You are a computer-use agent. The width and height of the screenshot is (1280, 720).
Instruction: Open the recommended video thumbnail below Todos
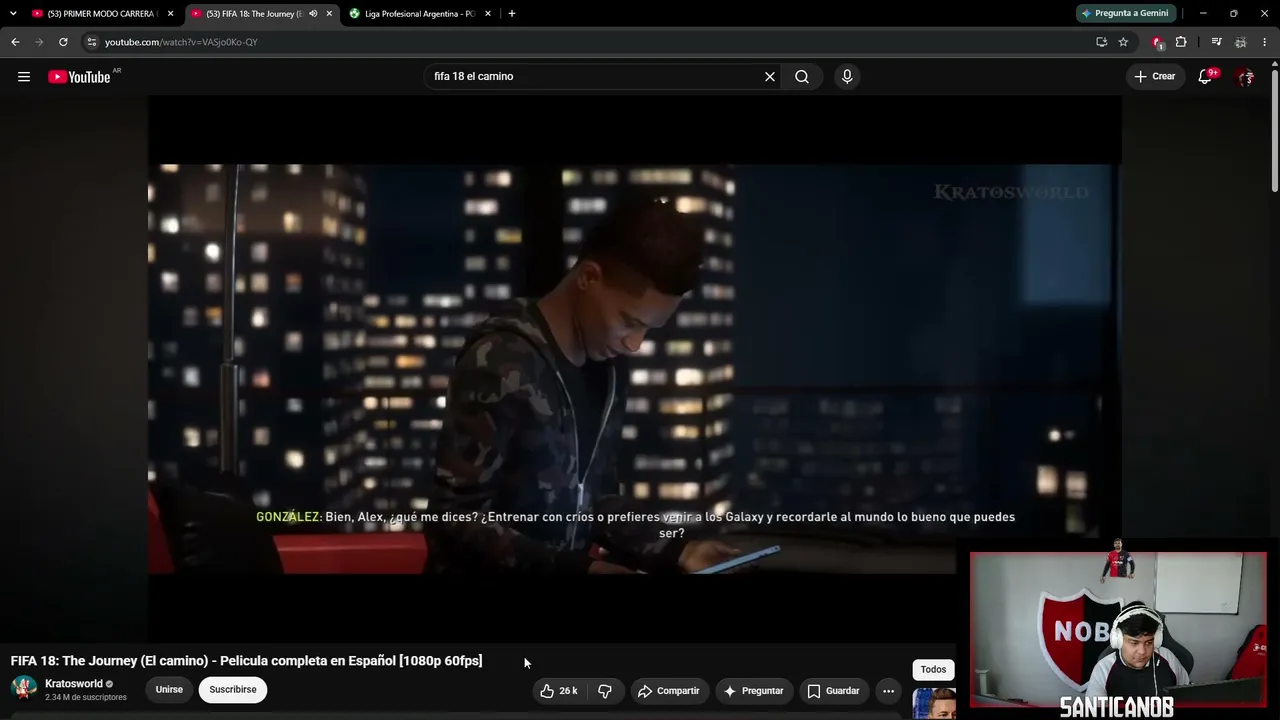[x=934, y=703]
